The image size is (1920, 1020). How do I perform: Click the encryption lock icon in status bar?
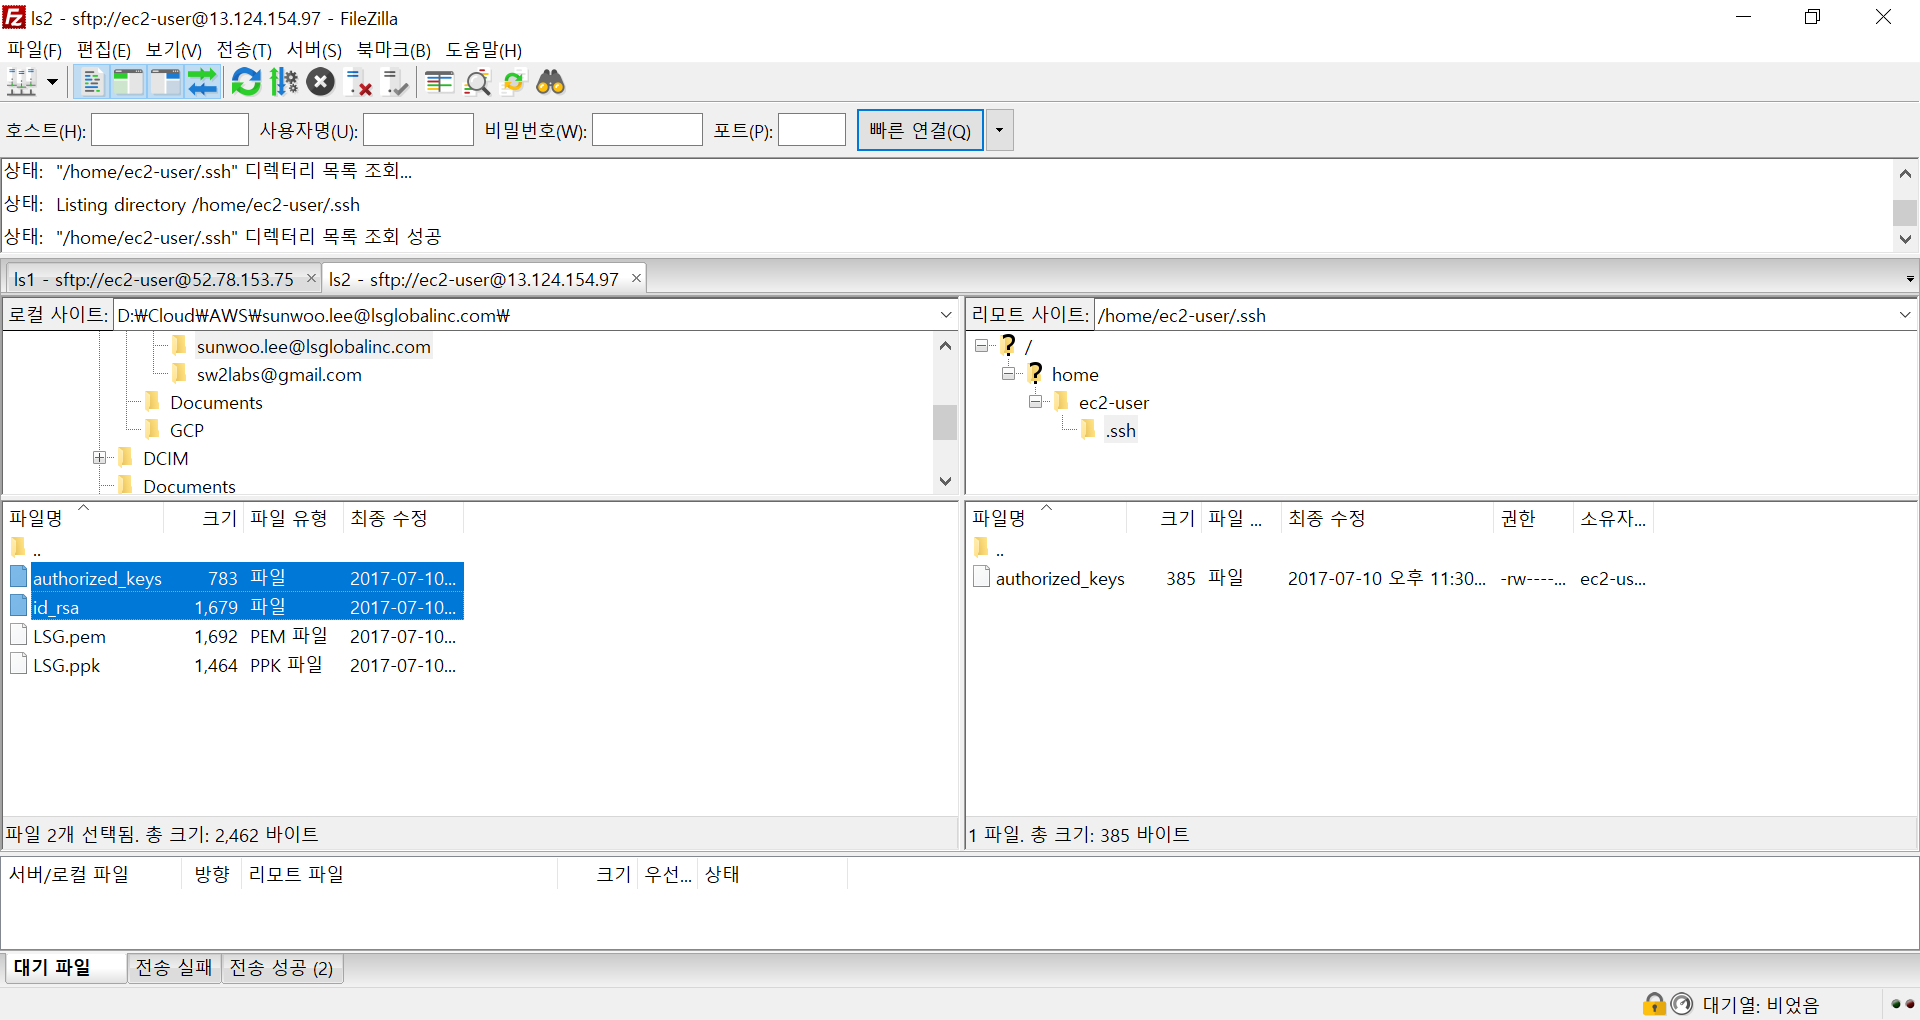pyautogui.click(x=1654, y=1004)
